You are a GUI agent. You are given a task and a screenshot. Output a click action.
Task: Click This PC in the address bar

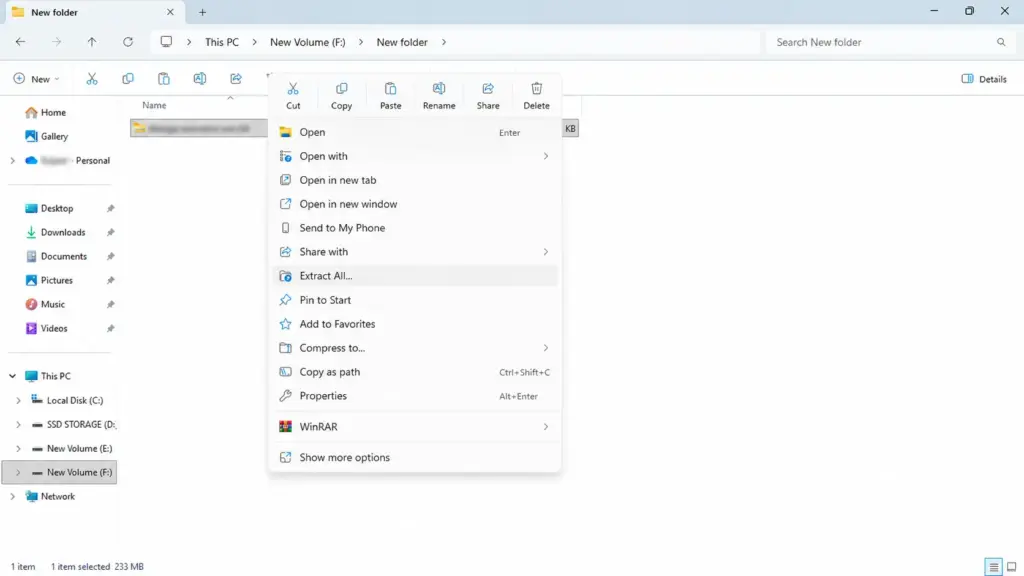(222, 42)
